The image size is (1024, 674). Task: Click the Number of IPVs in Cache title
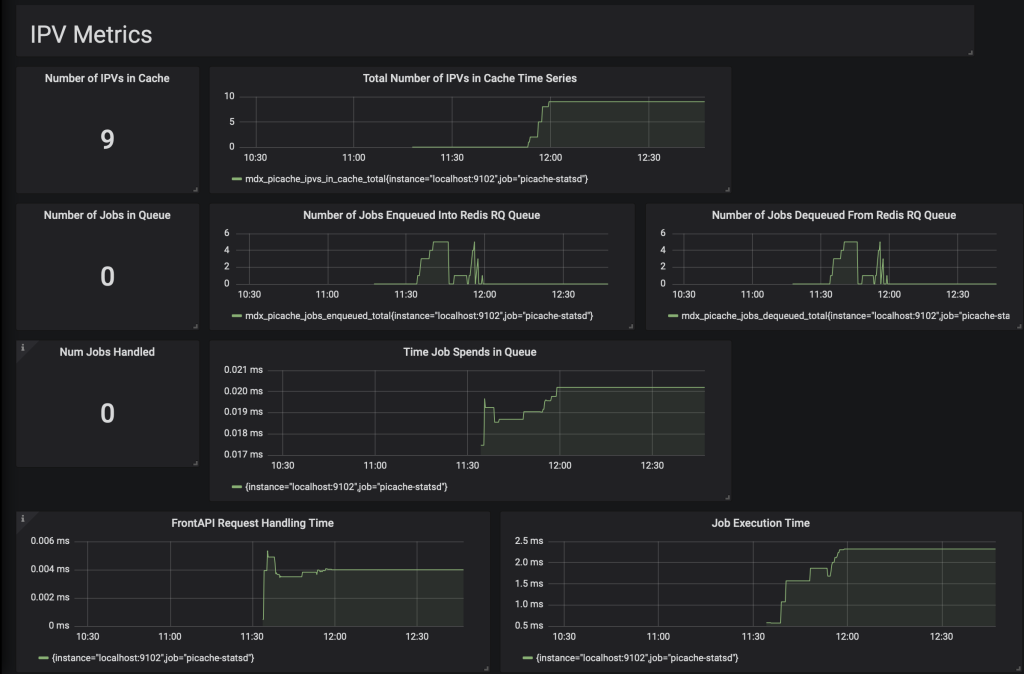(107, 78)
